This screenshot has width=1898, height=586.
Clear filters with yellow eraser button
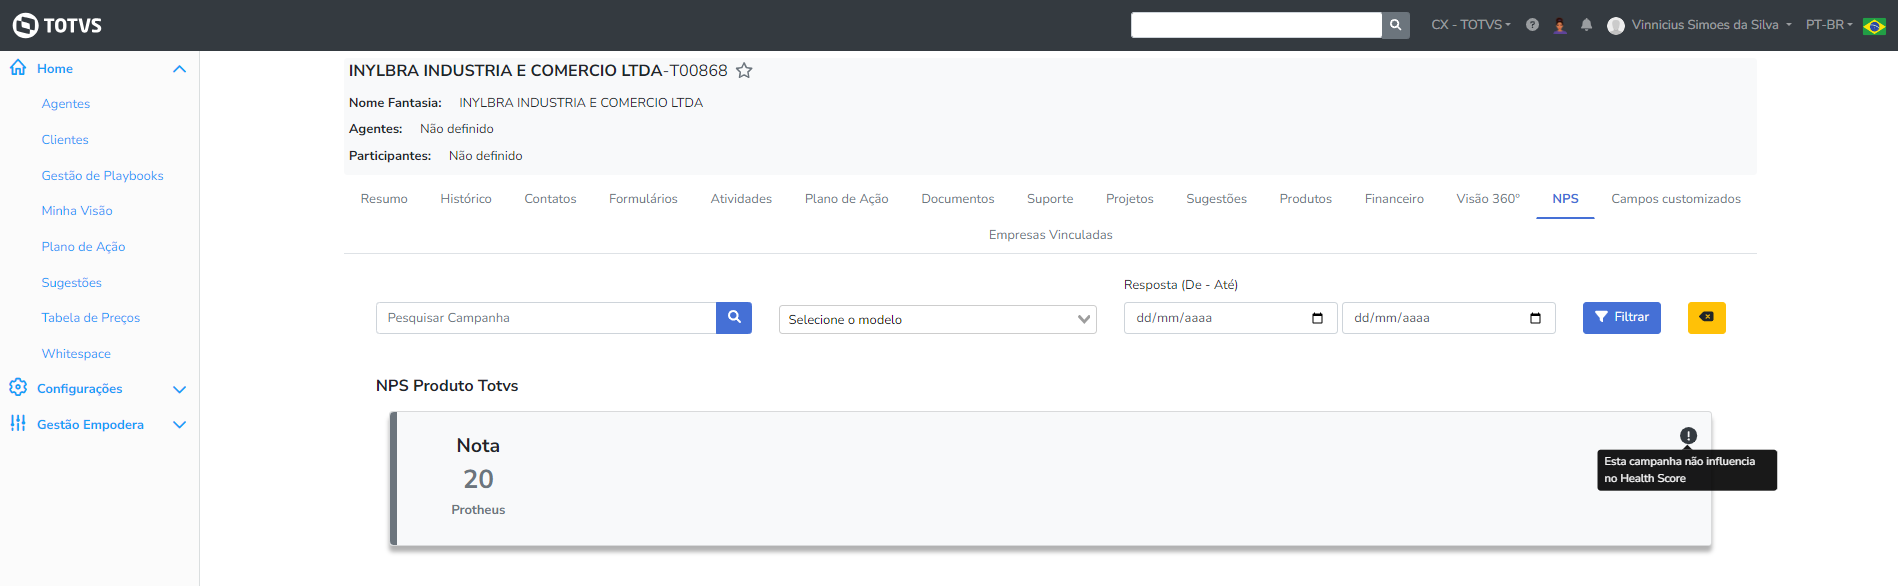pyautogui.click(x=1706, y=318)
